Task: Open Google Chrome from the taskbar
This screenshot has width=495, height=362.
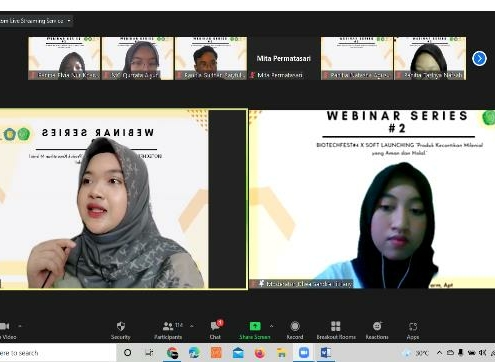Action: [x=172, y=353]
